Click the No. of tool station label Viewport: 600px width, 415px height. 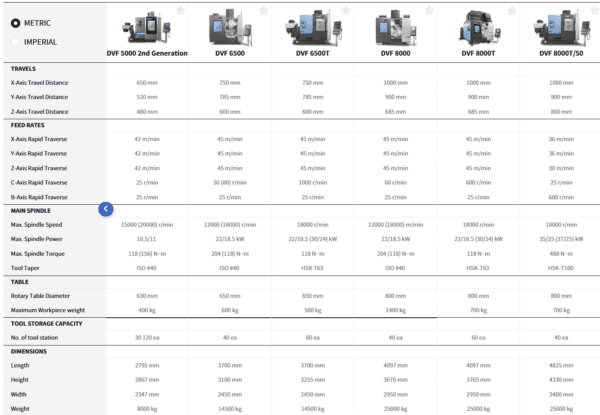coord(34,337)
